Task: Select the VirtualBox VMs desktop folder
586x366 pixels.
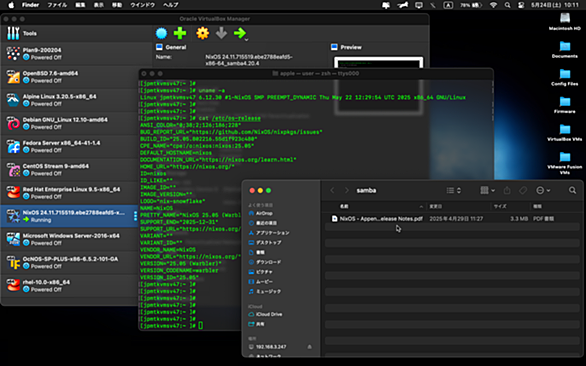Action: [565, 132]
